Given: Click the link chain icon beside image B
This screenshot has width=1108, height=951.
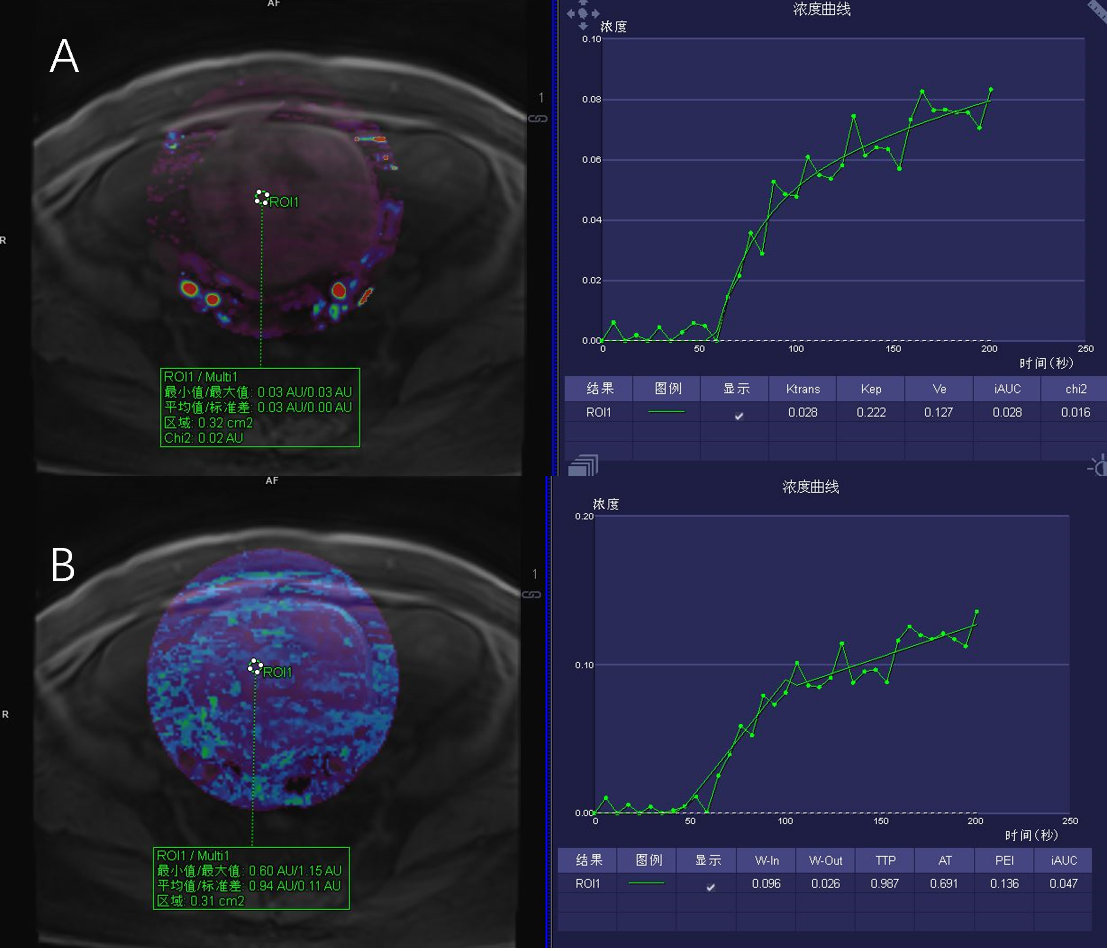Looking at the screenshot, I should (x=533, y=594).
